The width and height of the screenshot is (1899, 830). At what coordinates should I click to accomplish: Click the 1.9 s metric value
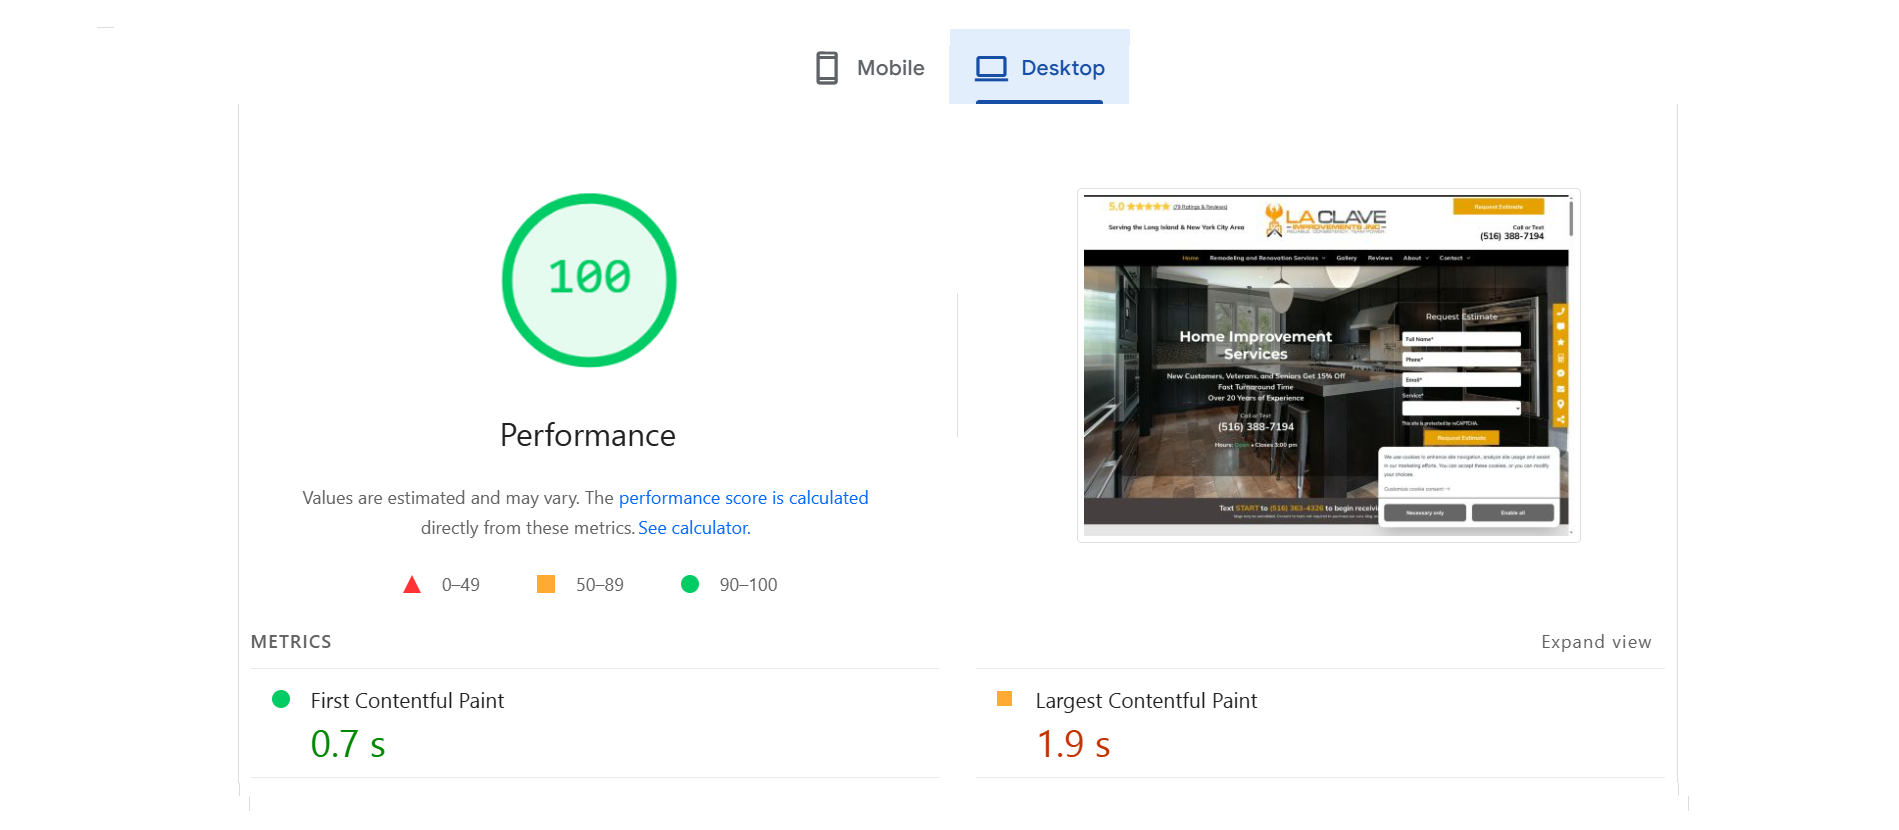pyautogui.click(x=1073, y=744)
